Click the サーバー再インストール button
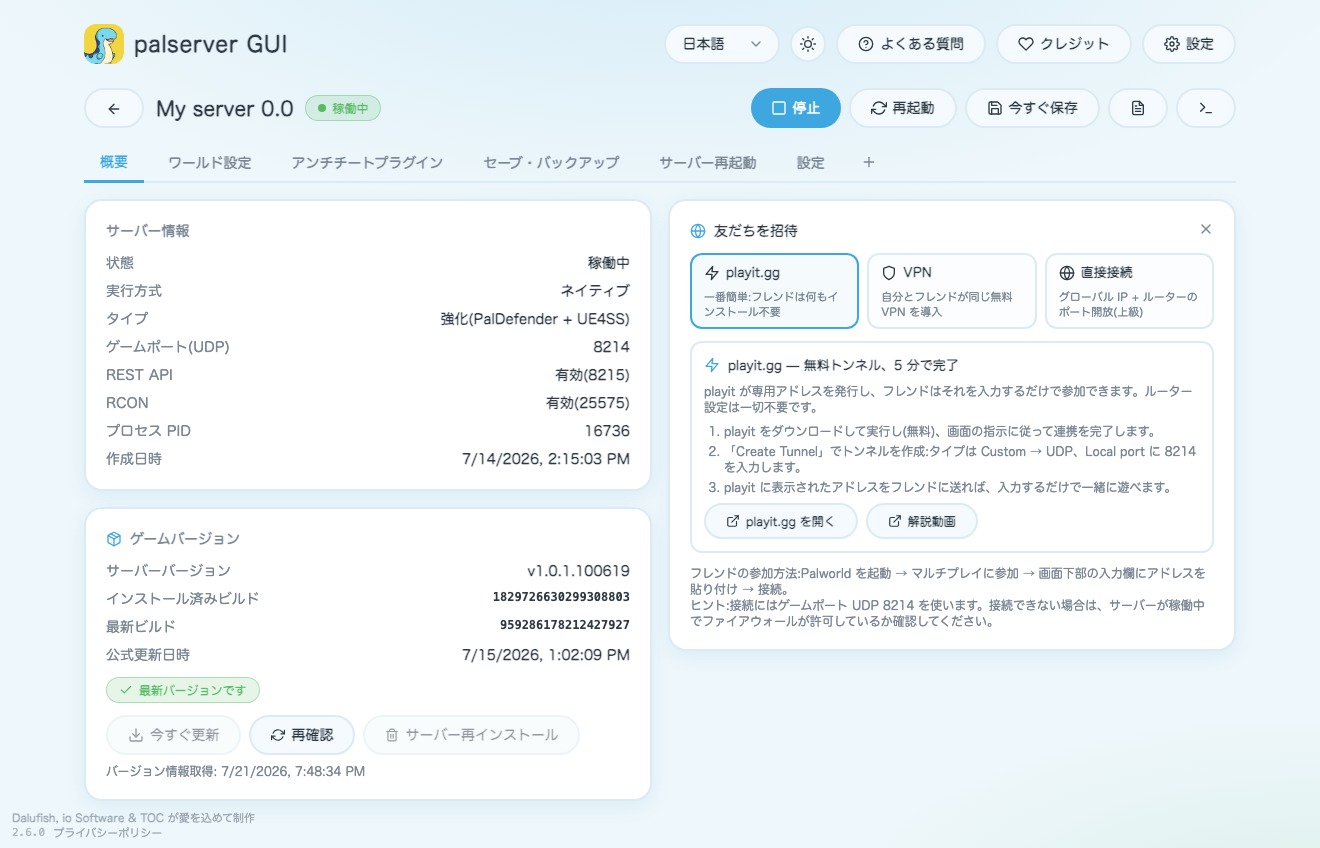Screen dimensions: 1320x848 click(471, 735)
